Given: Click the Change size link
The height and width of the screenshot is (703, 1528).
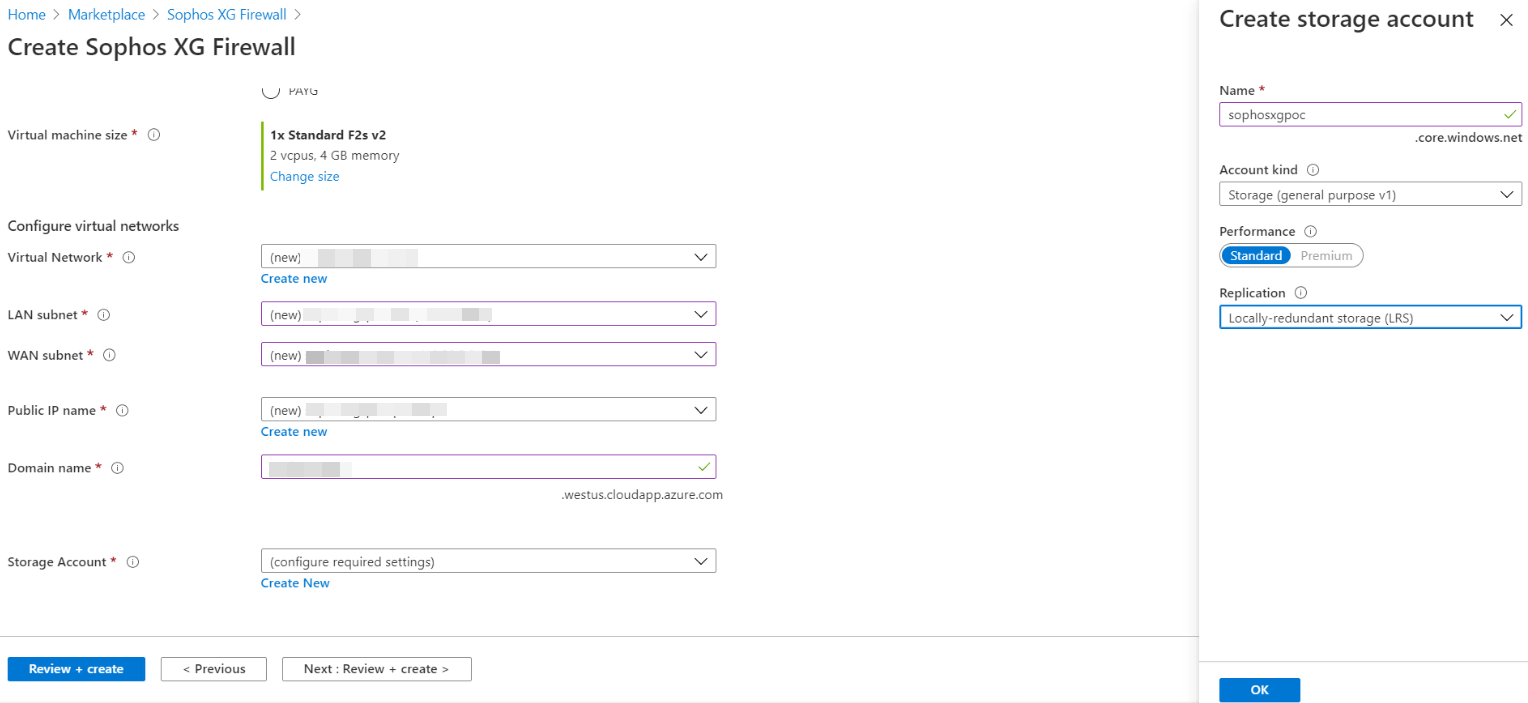Looking at the screenshot, I should click(x=304, y=177).
